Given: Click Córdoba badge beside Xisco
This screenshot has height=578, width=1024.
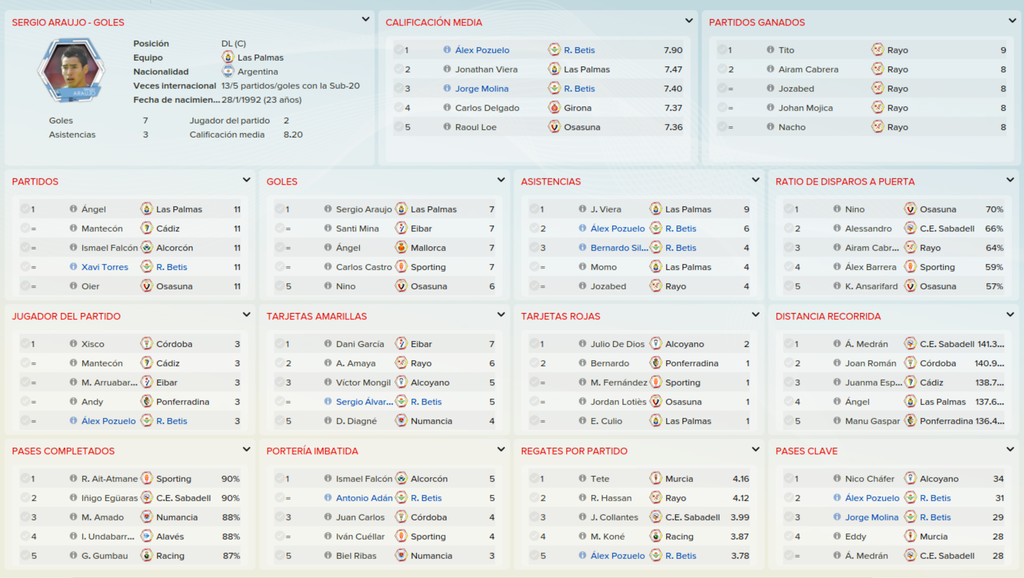Looking at the screenshot, I should tap(146, 344).
